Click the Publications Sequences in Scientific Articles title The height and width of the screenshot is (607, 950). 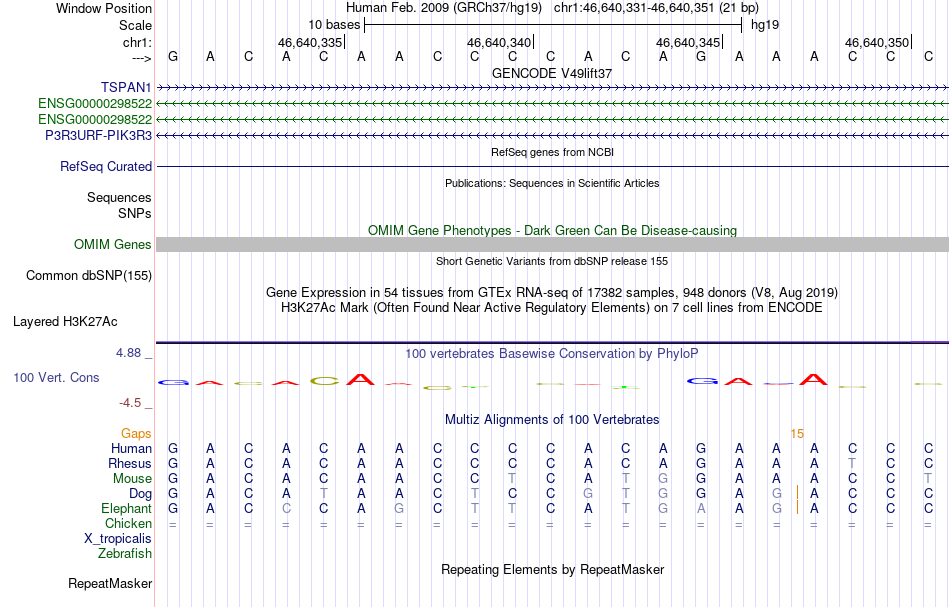(x=552, y=183)
